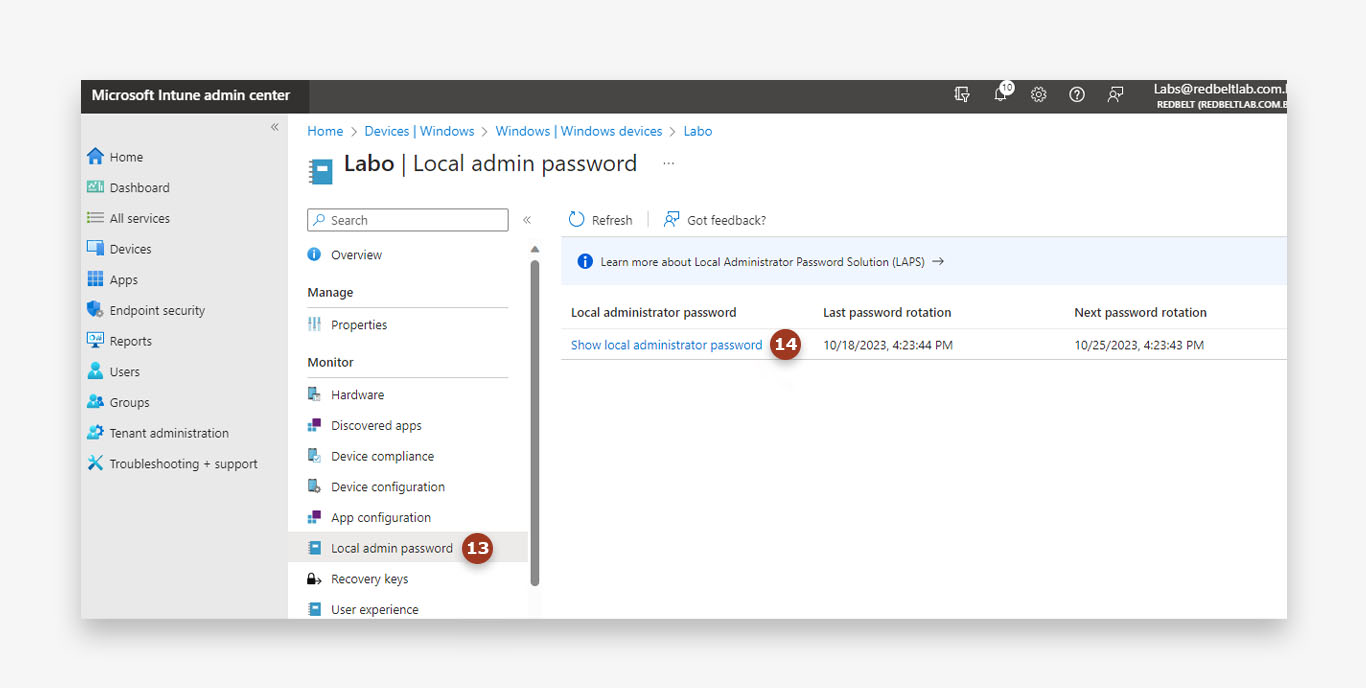Open the Cloud Shell icon in top bar
Viewport: 1366px width, 688px height.
pyautogui.click(x=962, y=95)
